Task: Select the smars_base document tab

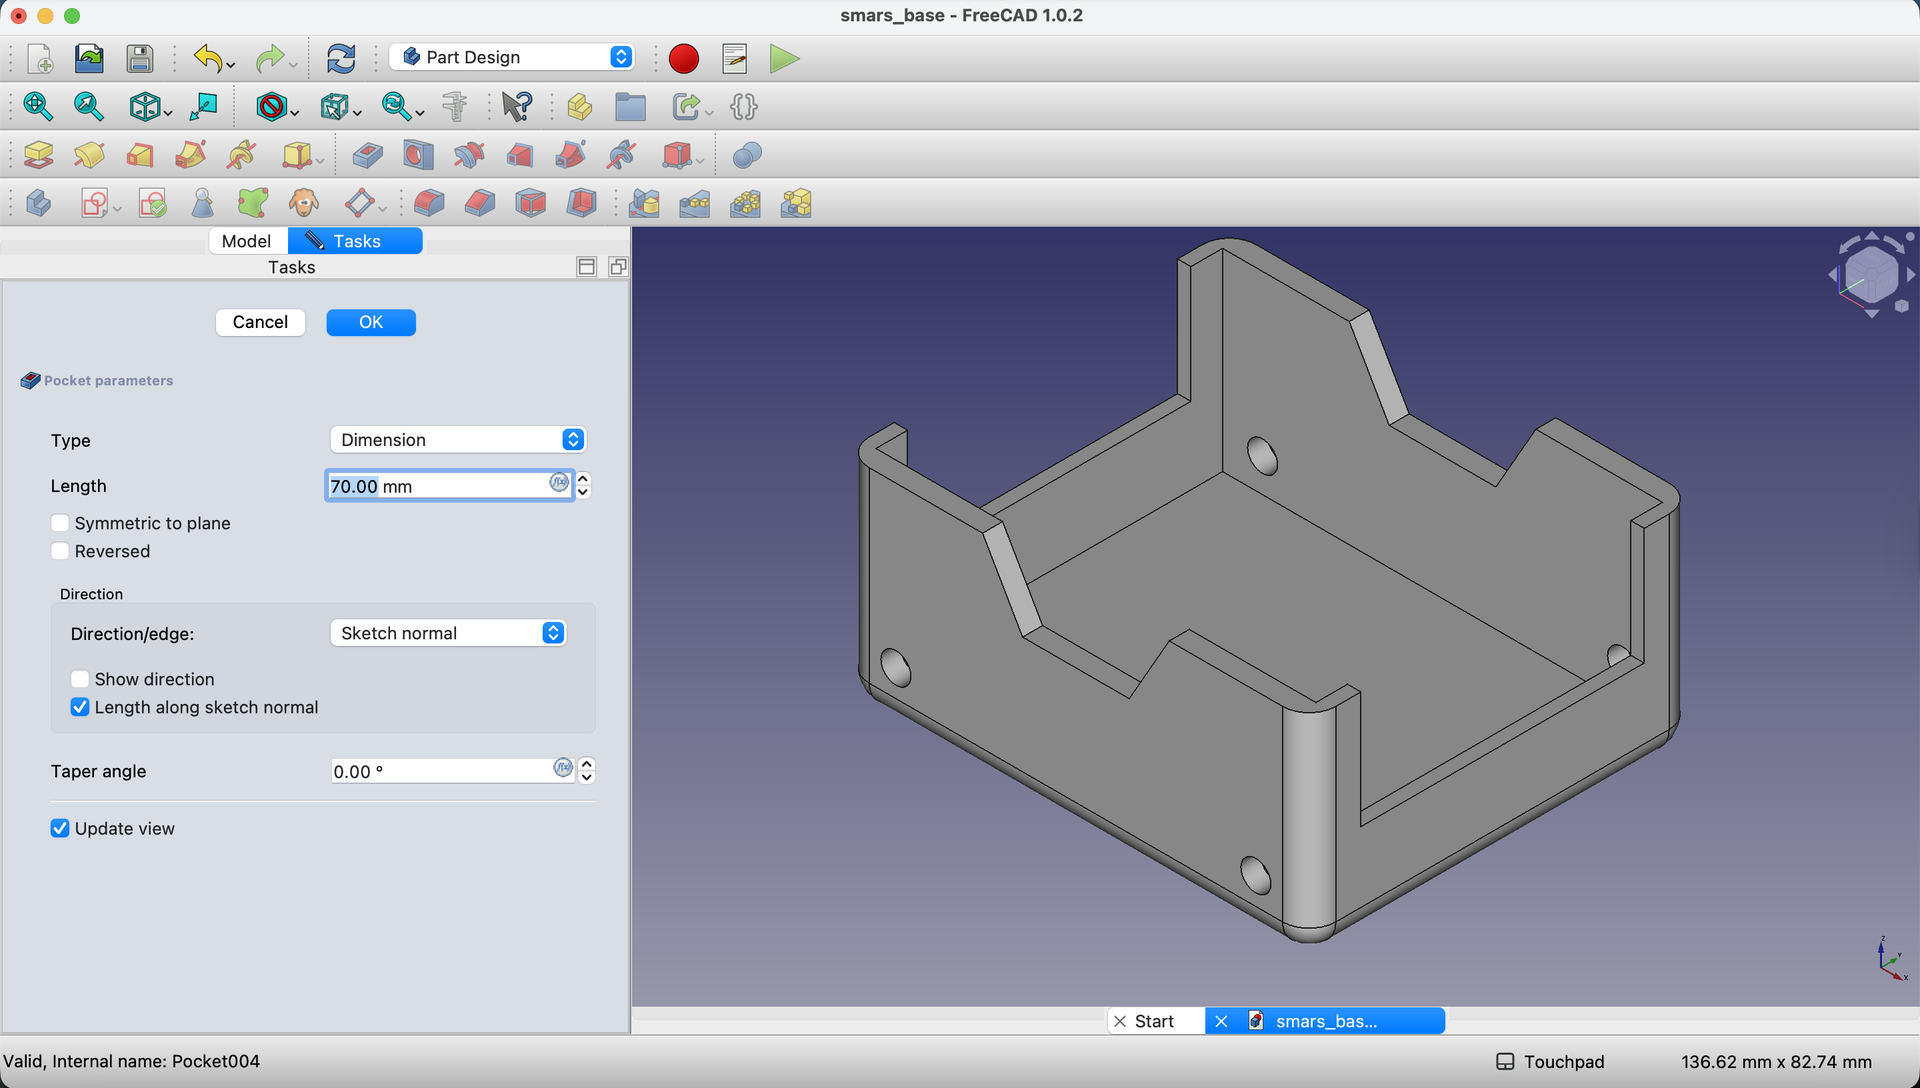Action: pyautogui.click(x=1326, y=1021)
